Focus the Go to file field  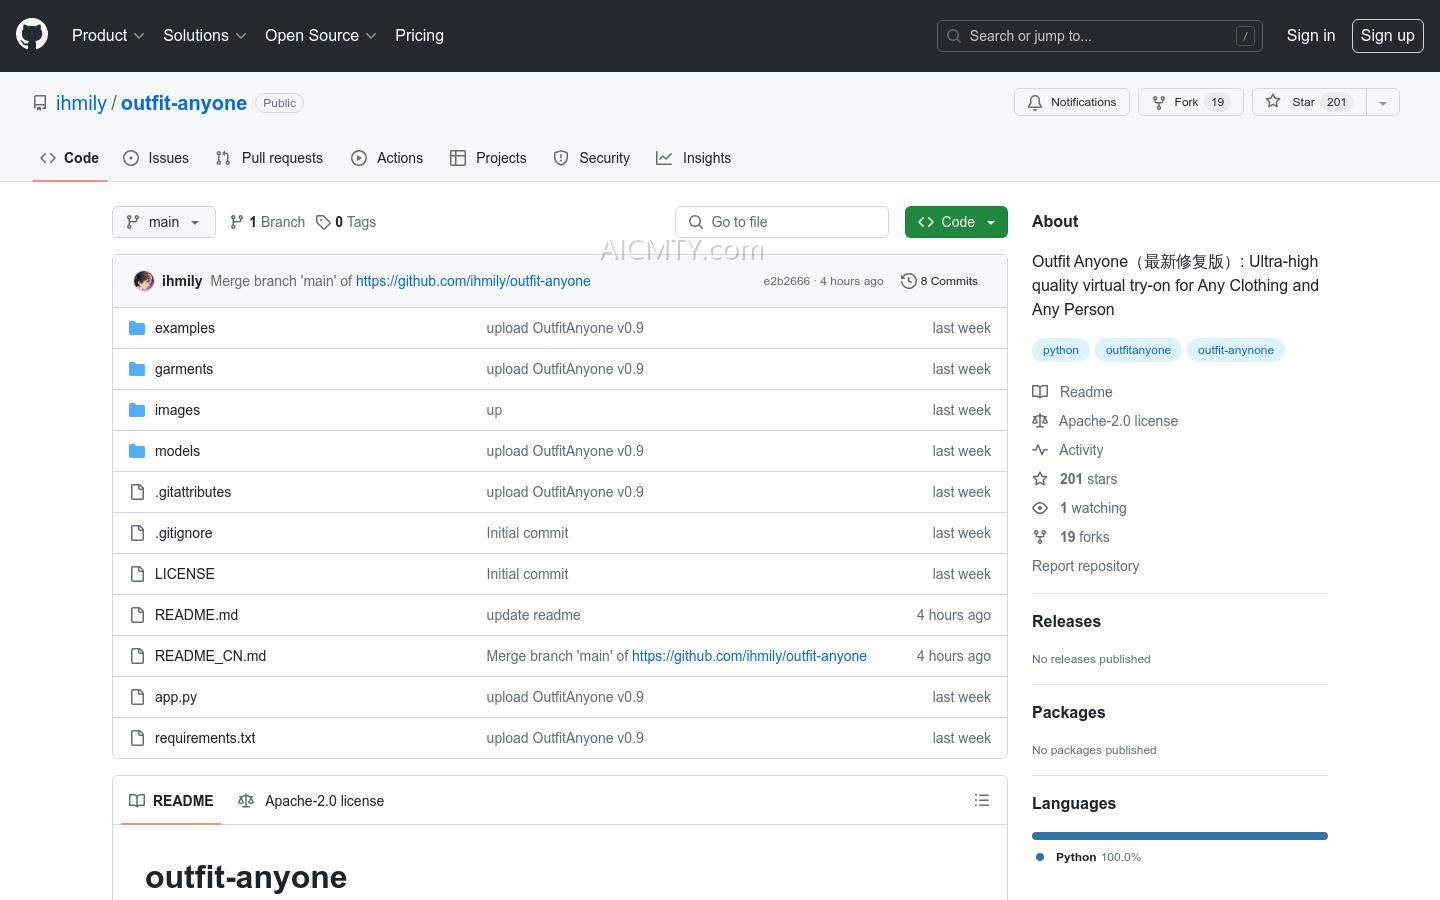782,222
